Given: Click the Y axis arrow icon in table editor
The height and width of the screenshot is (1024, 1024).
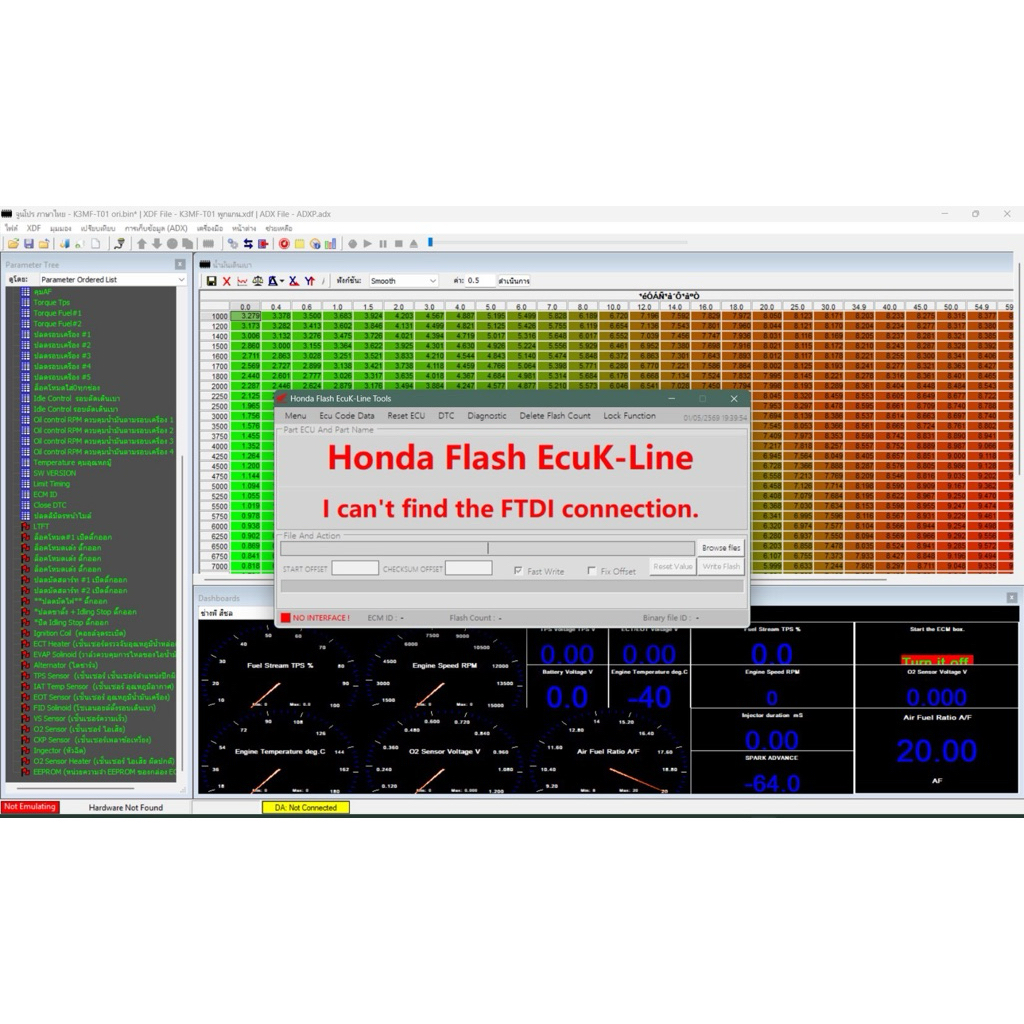Looking at the screenshot, I should [x=310, y=281].
